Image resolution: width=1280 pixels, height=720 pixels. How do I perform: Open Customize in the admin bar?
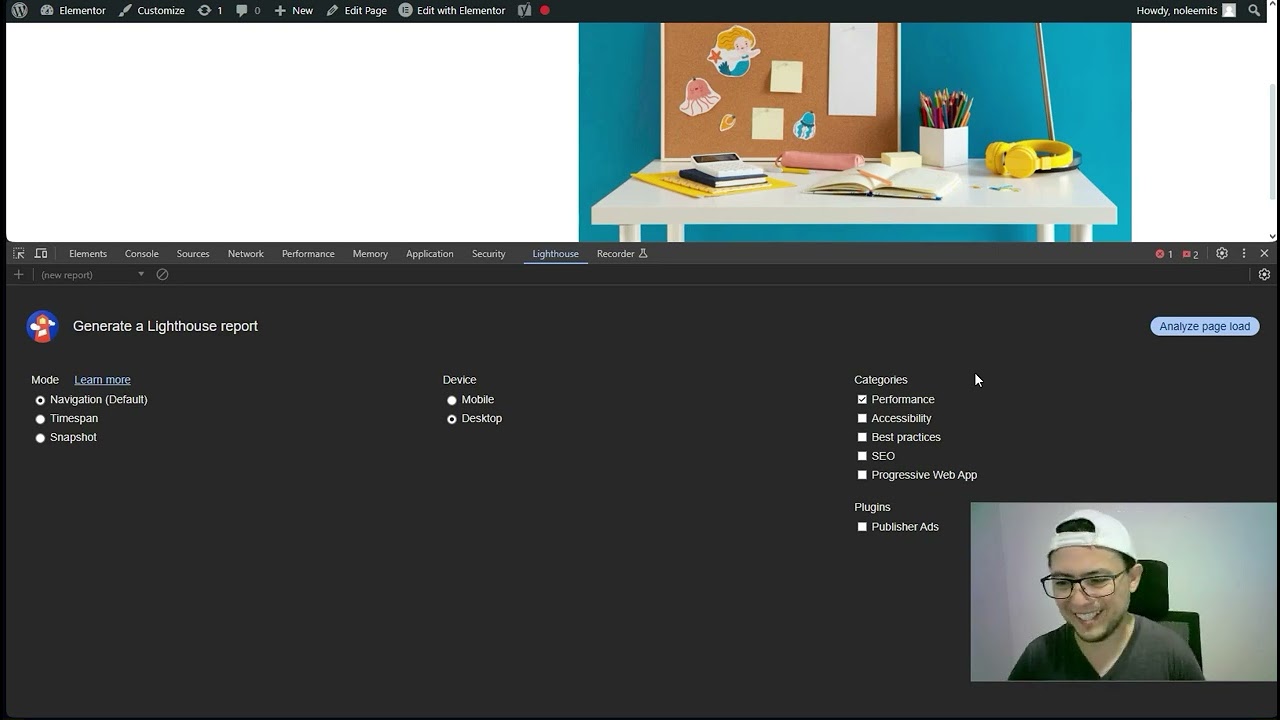[151, 10]
